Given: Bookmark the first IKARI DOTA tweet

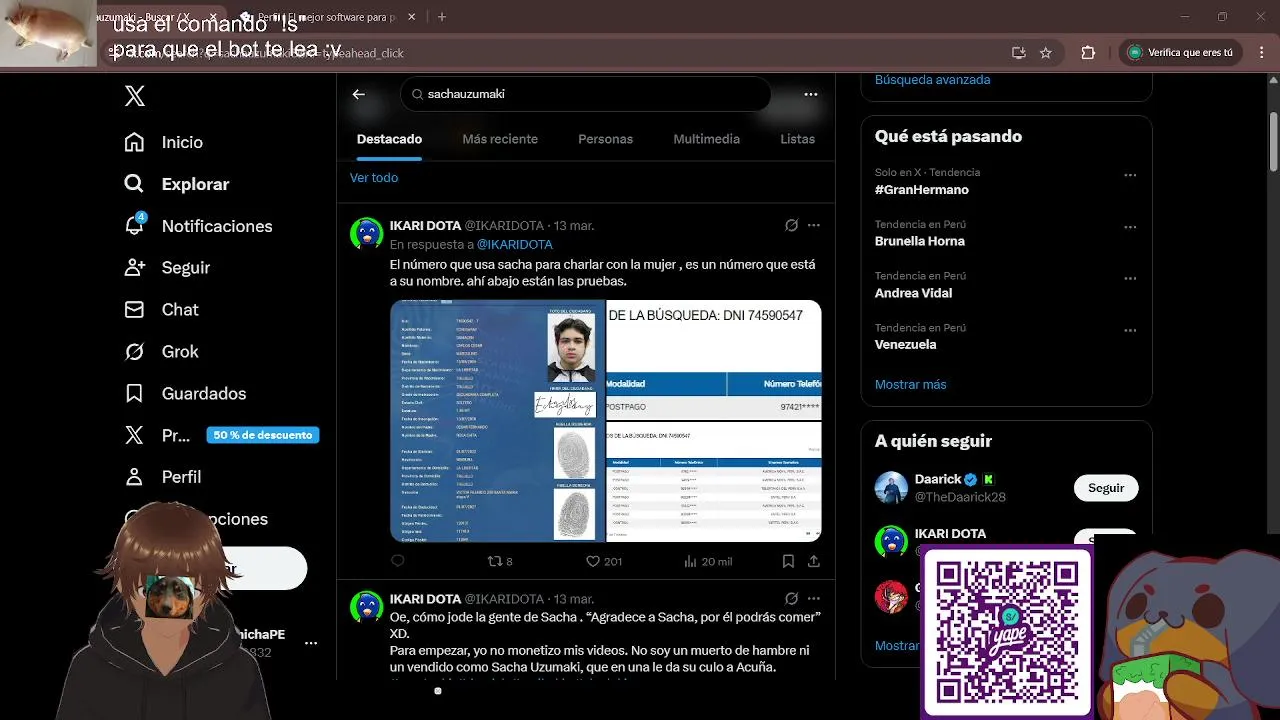Looking at the screenshot, I should coord(788,561).
